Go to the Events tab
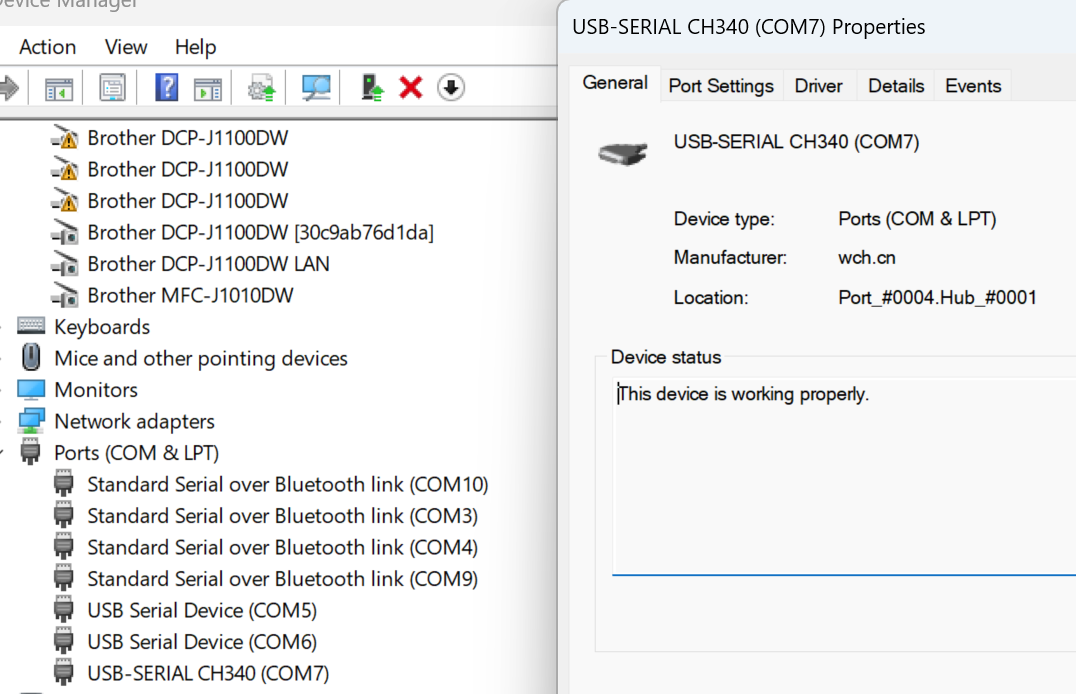 (973, 86)
